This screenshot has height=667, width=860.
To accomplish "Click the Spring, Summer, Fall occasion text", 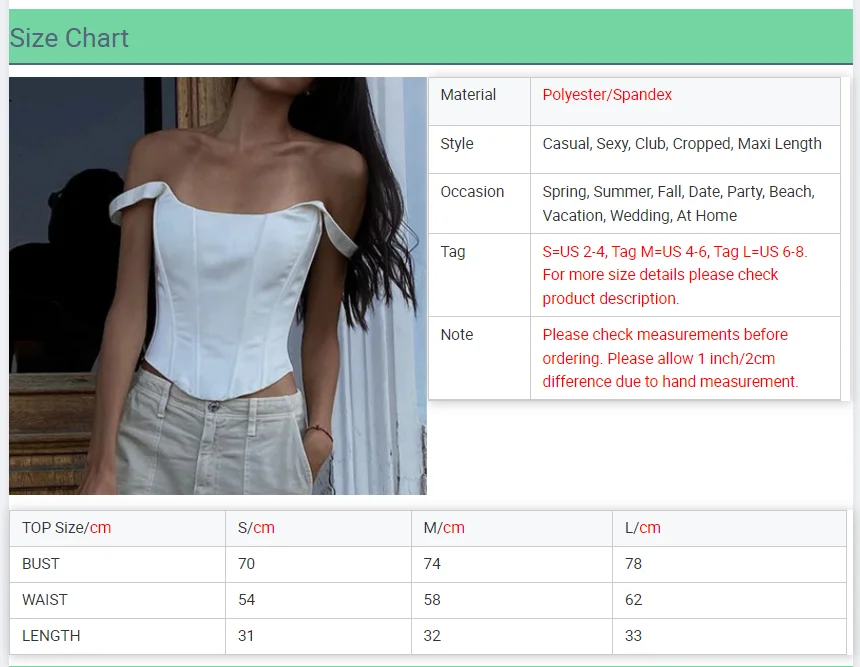I will [x=678, y=203].
